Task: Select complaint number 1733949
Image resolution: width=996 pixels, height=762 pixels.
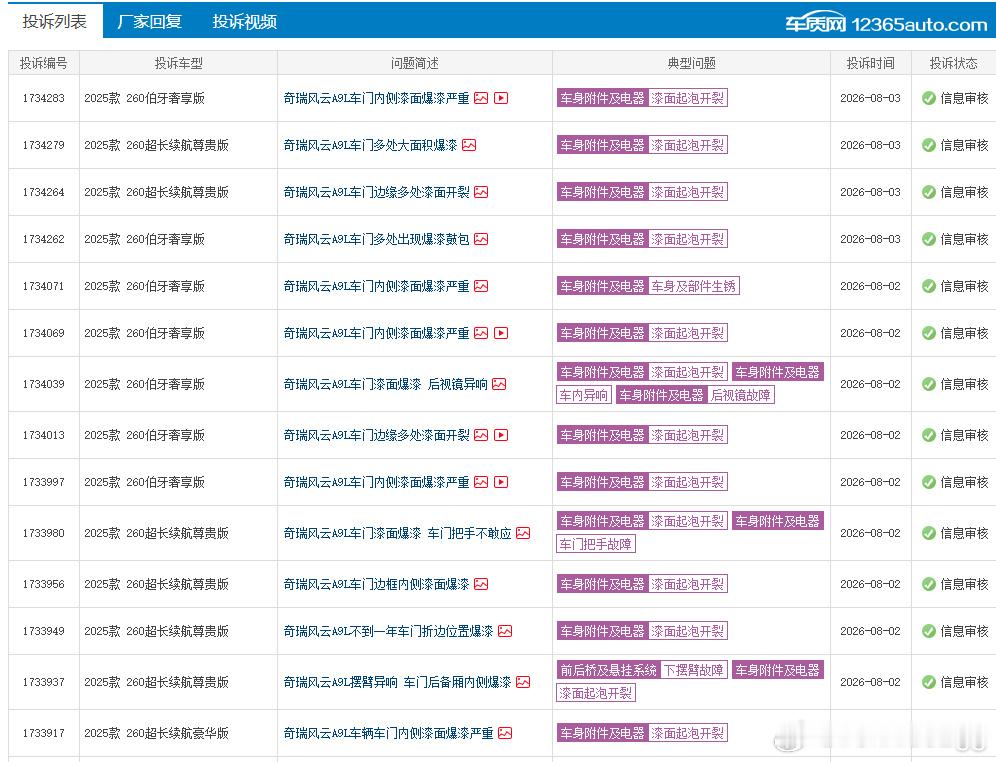Action: point(44,631)
